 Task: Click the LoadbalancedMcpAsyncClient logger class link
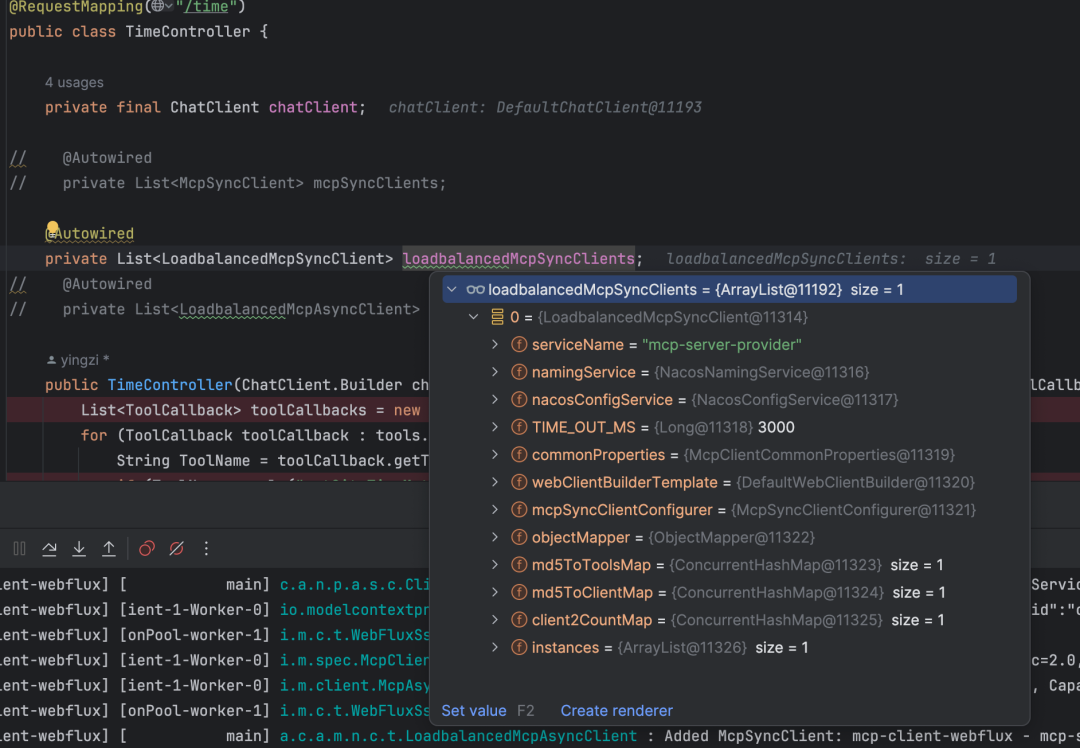[x=458, y=736]
